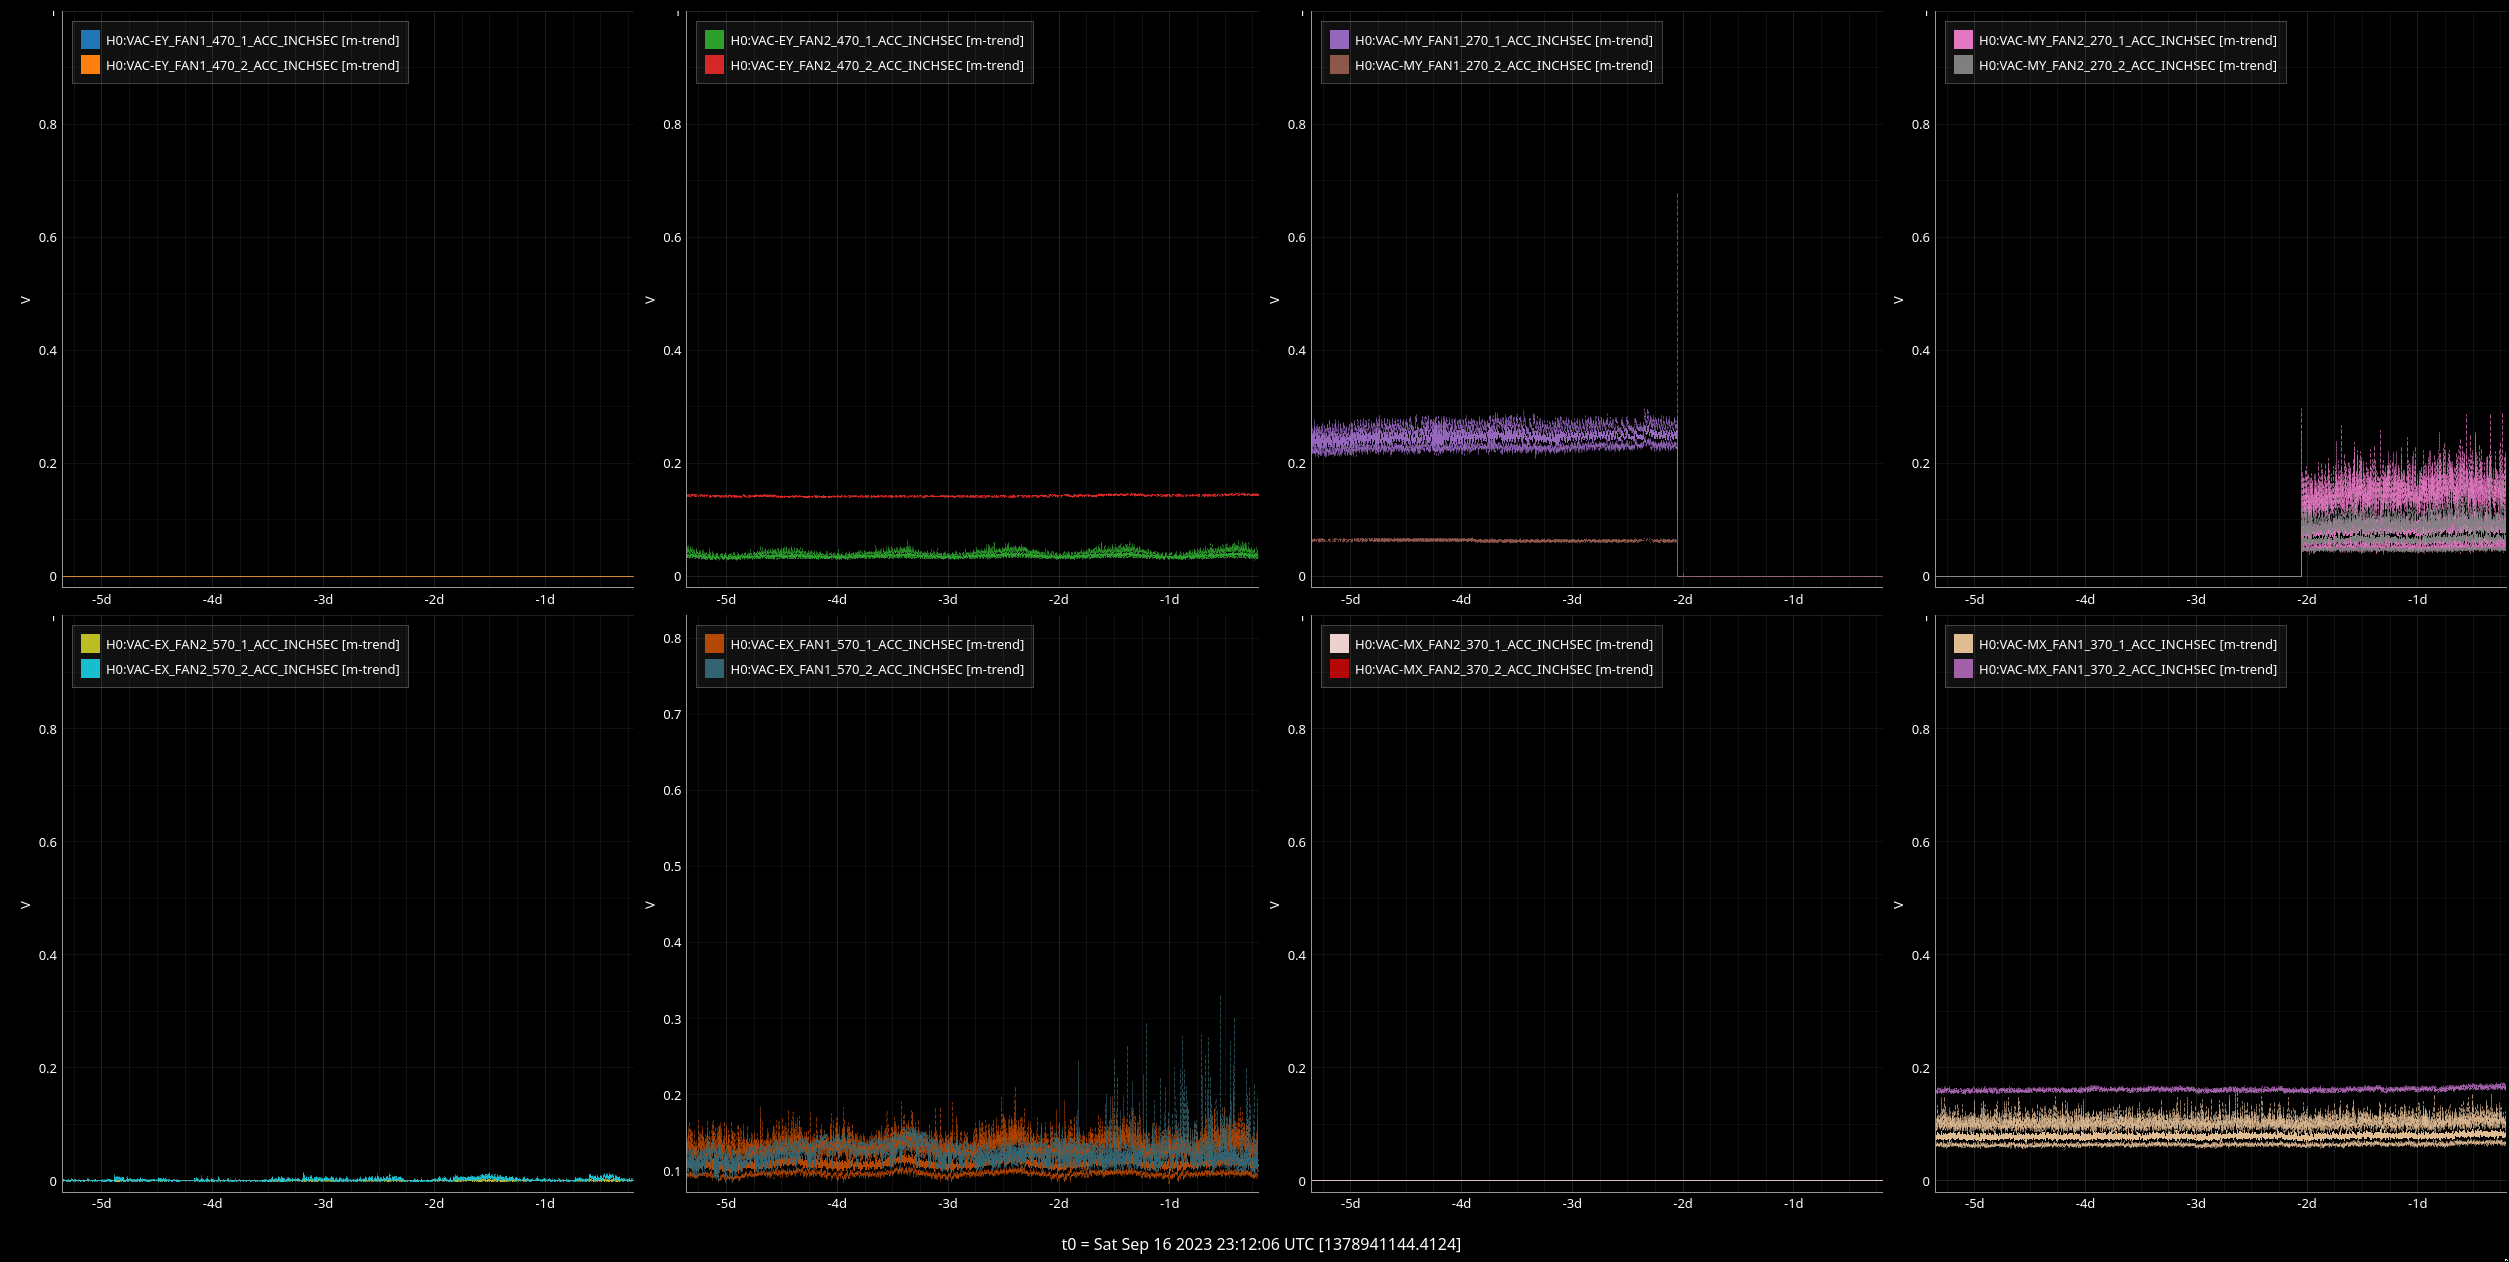
Task: Click the violet MX_FAN1_370_2 trace line
Action: click(2220, 1089)
